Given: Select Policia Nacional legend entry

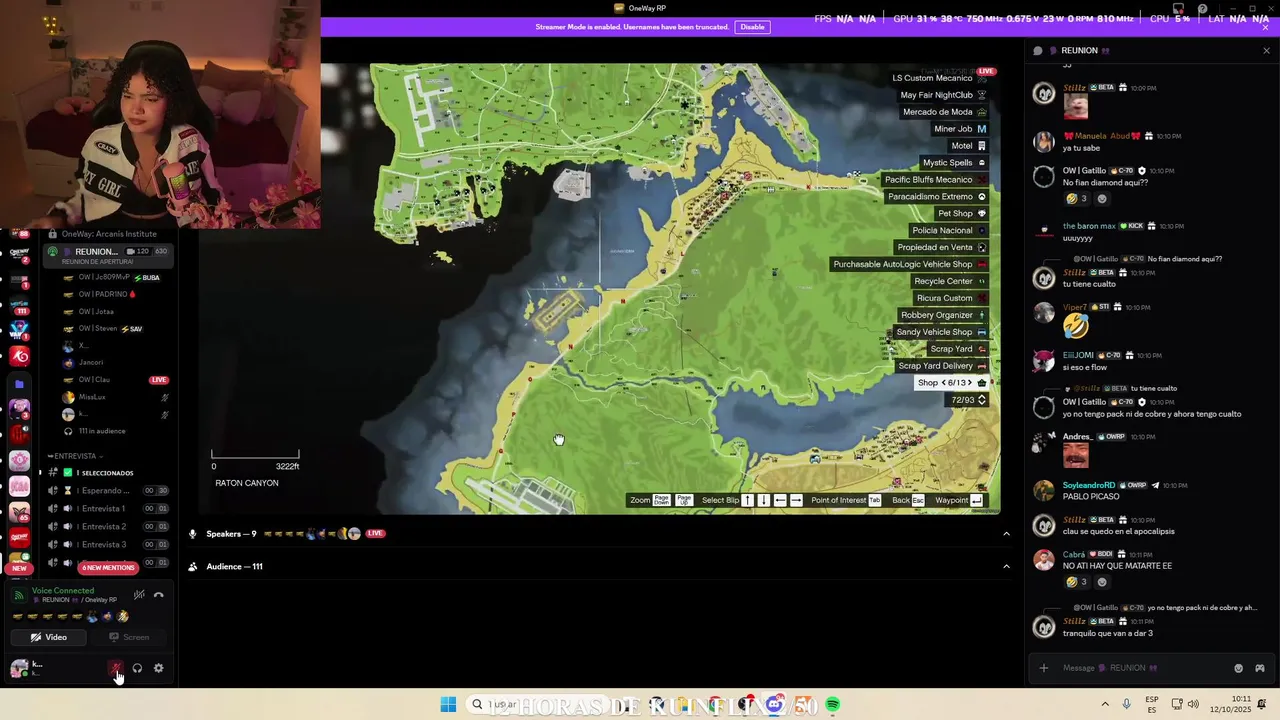Looking at the screenshot, I should tap(949, 230).
